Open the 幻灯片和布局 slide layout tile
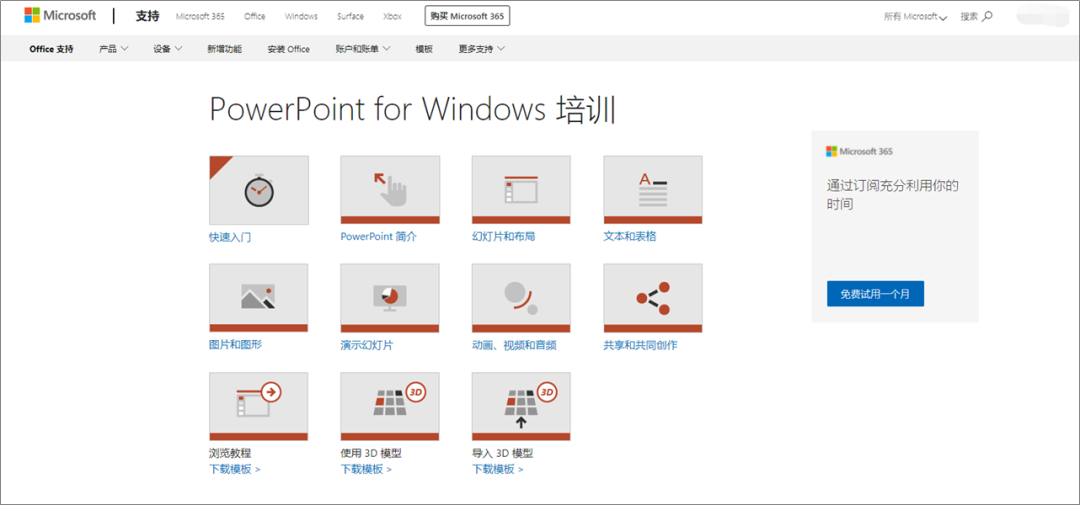This screenshot has width=1080, height=505. (521, 190)
